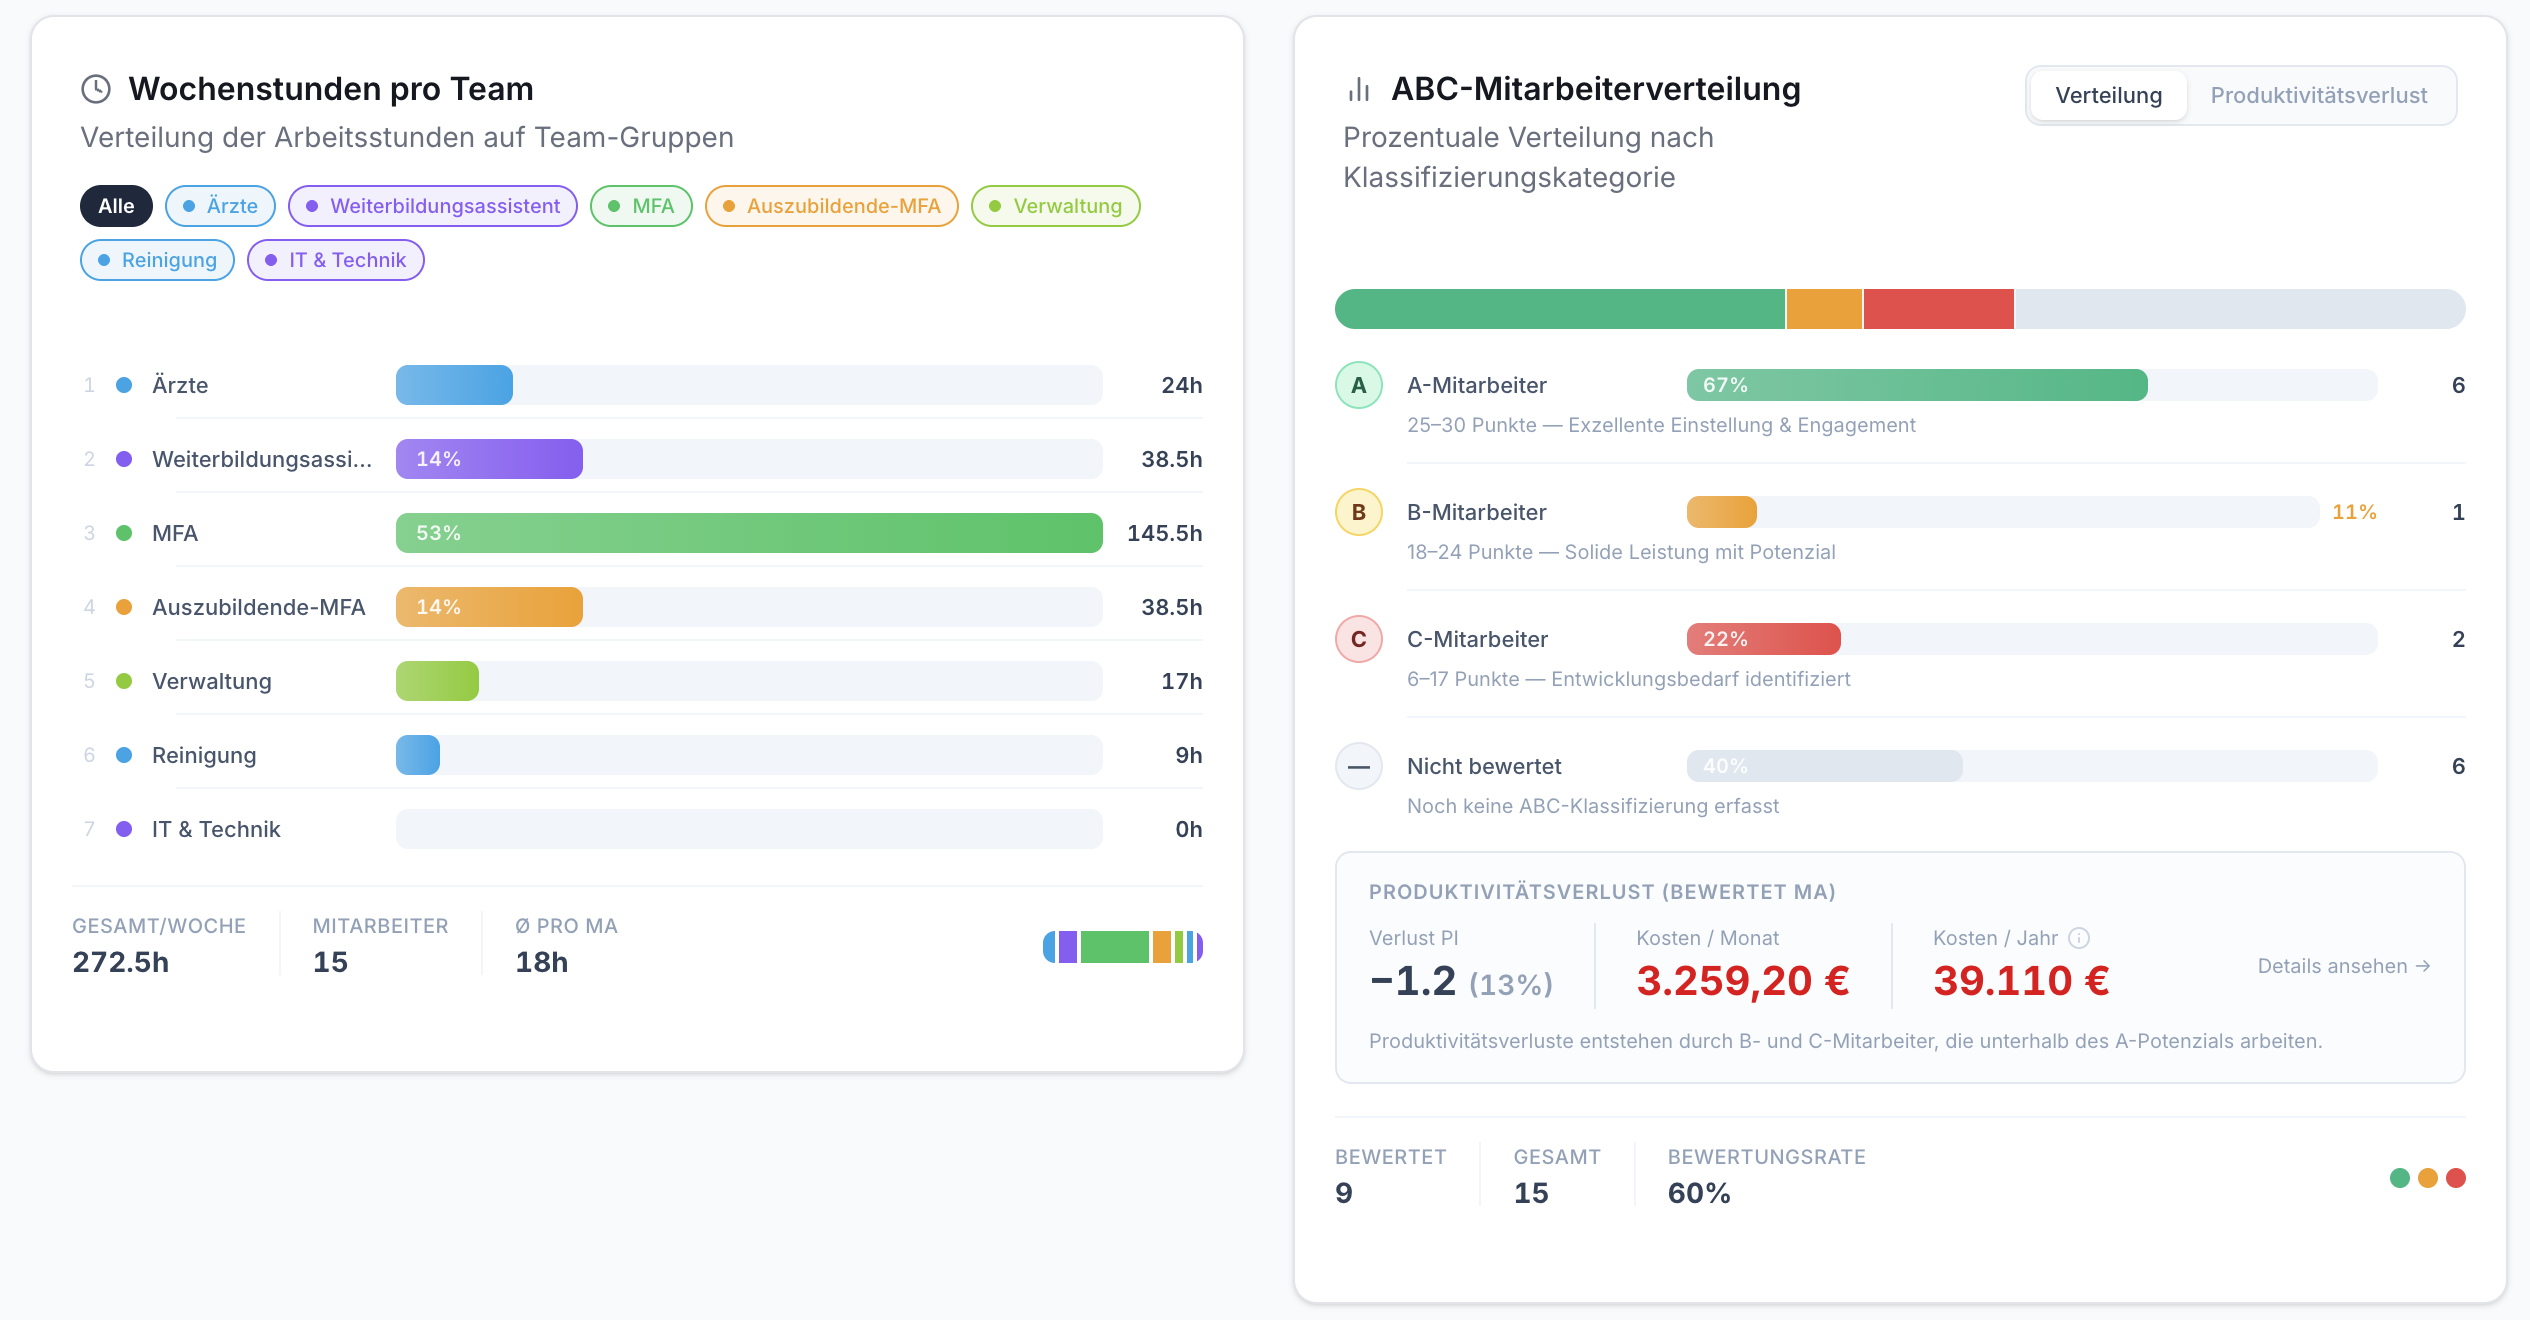Click the Ärzte row label
2530x1320 pixels.
coord(180,385)
